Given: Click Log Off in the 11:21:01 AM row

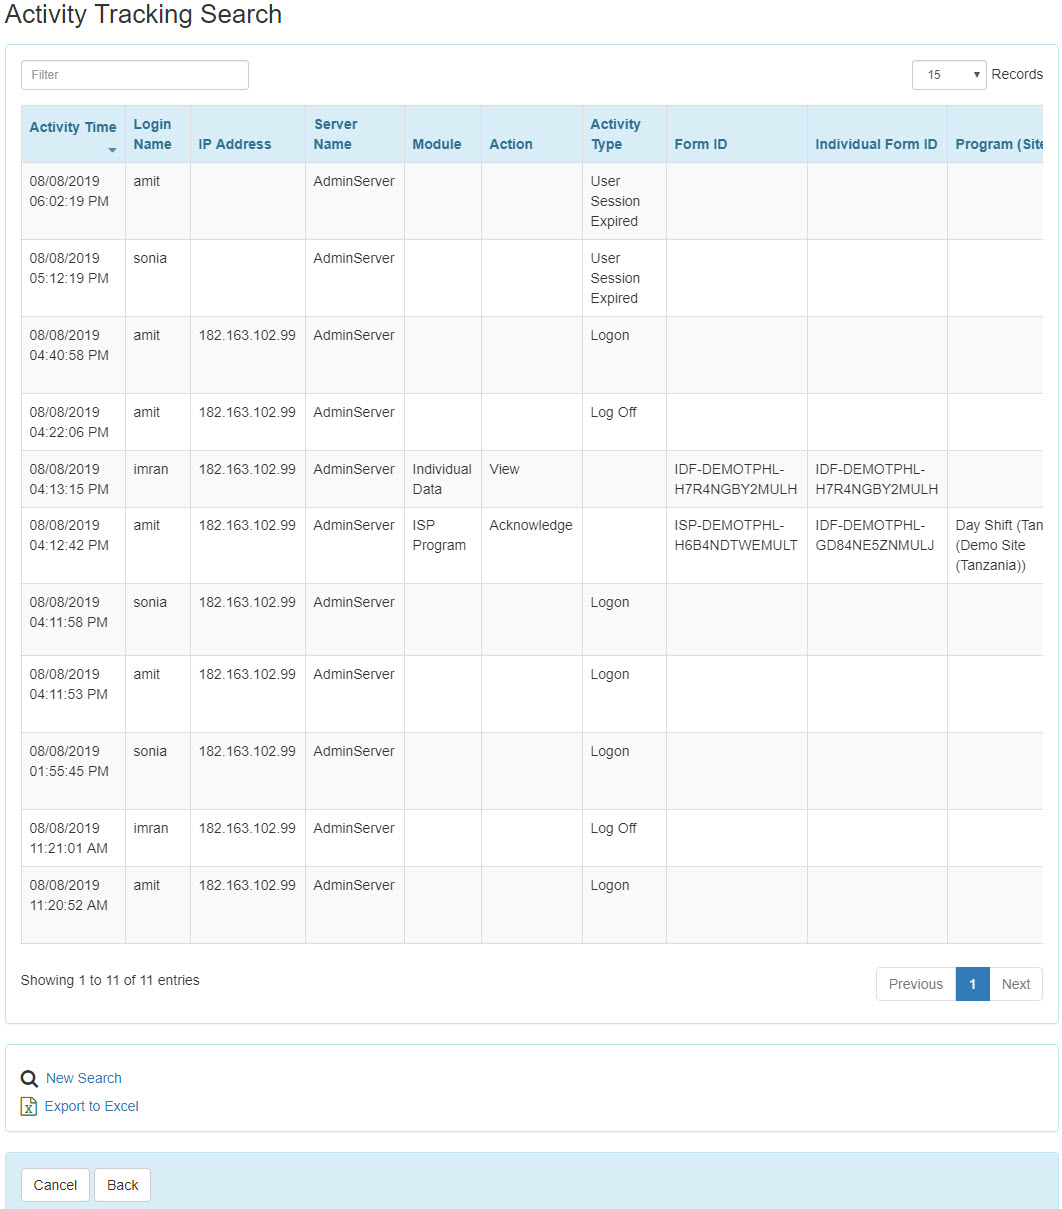Looking at the screenshot, I should (x=613, y=828).
